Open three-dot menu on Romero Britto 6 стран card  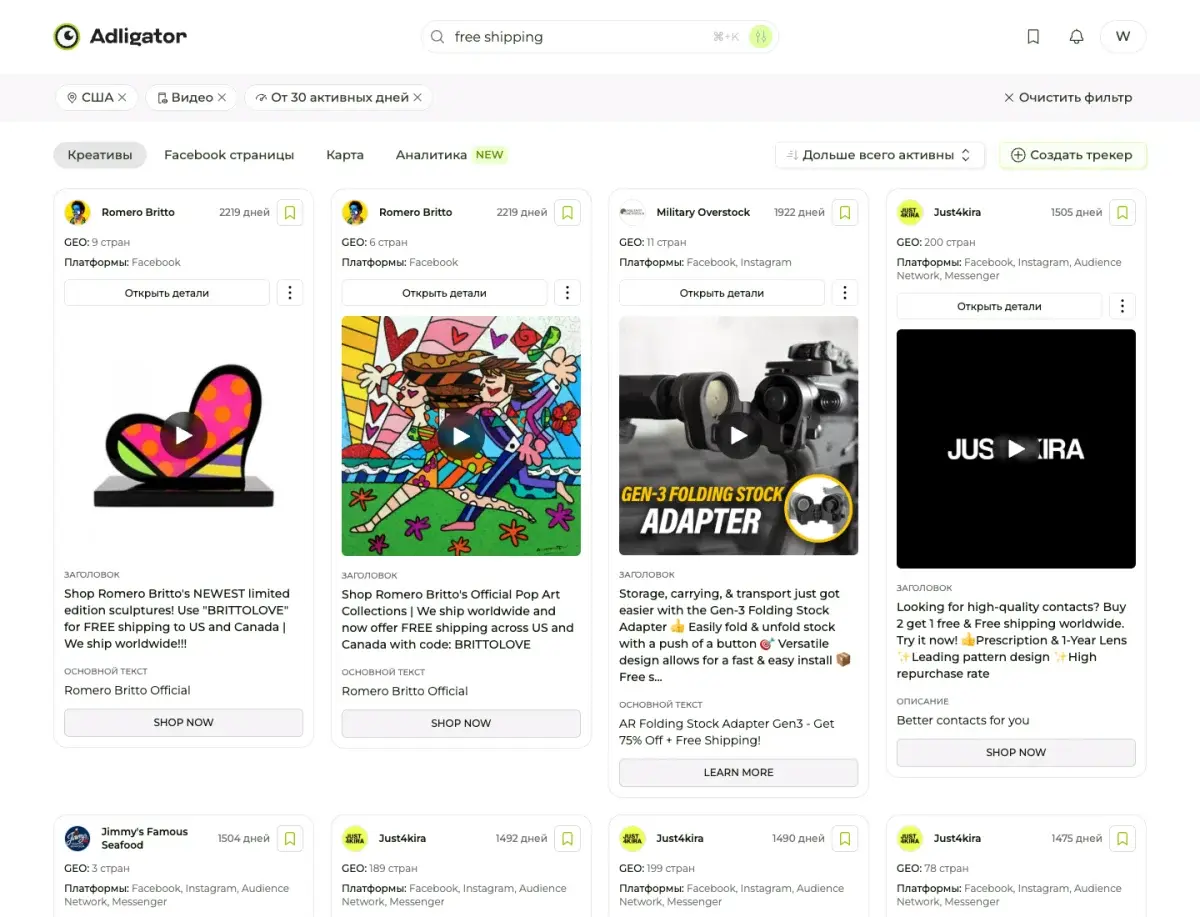pos(567,293)
